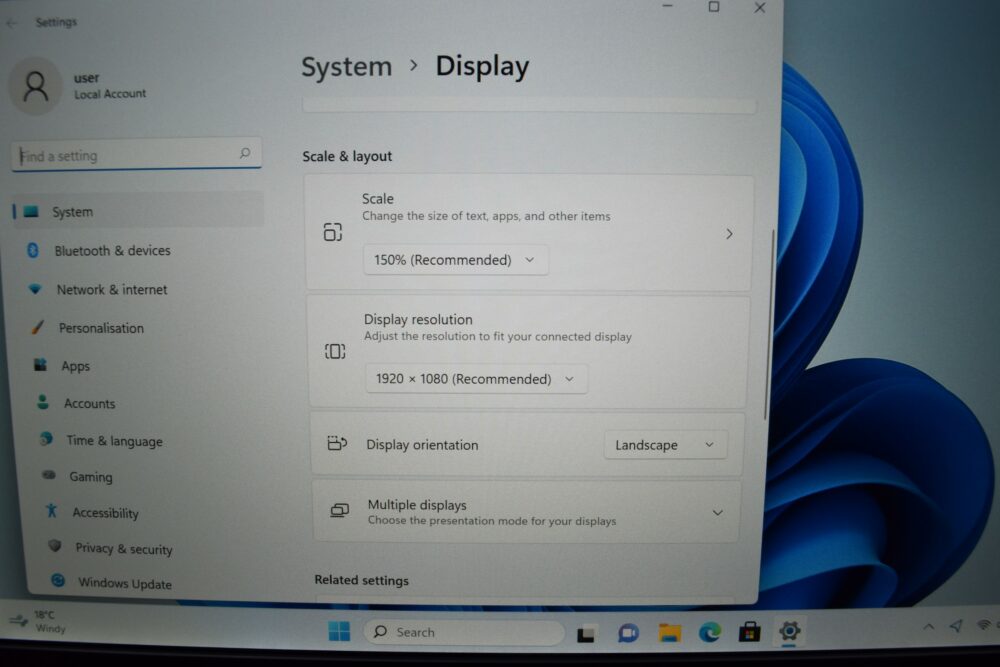Click the Scale setting icon

(x=332, y=232)
